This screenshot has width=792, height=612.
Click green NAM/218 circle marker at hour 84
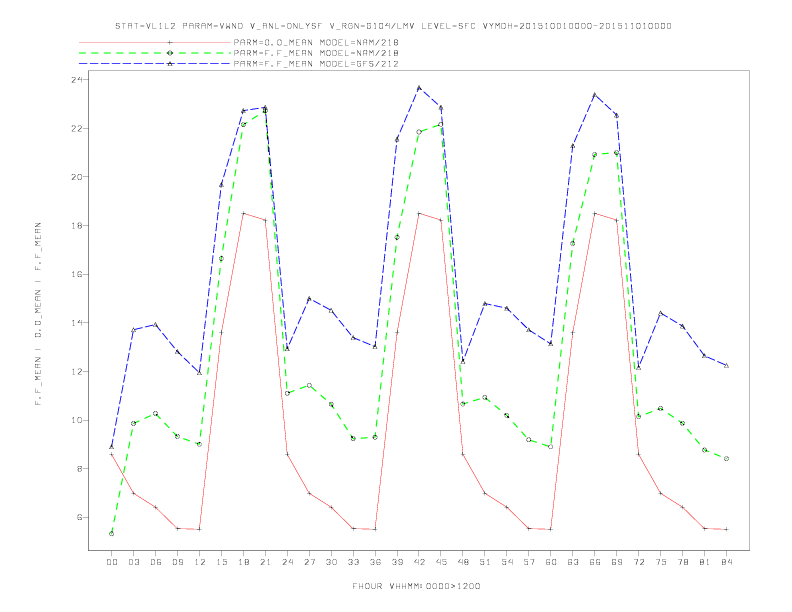pos(726,458)
